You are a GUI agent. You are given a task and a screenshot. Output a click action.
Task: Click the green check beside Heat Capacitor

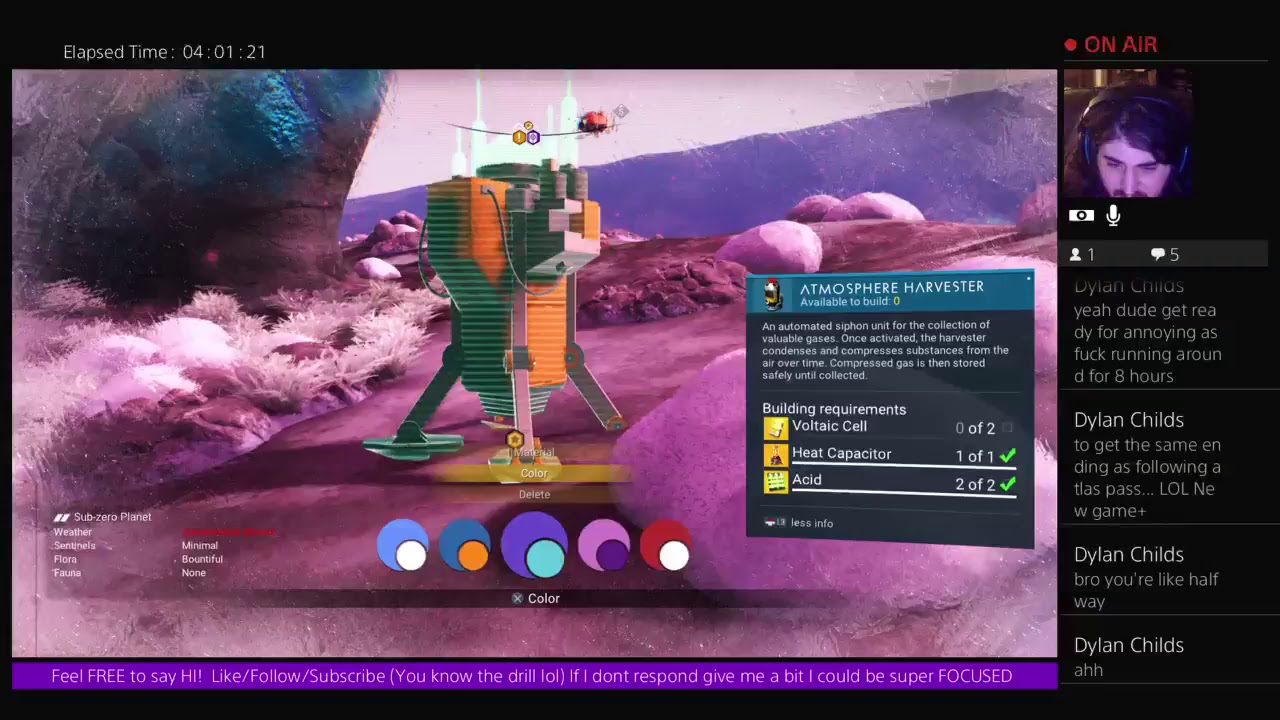[1007, 456]
